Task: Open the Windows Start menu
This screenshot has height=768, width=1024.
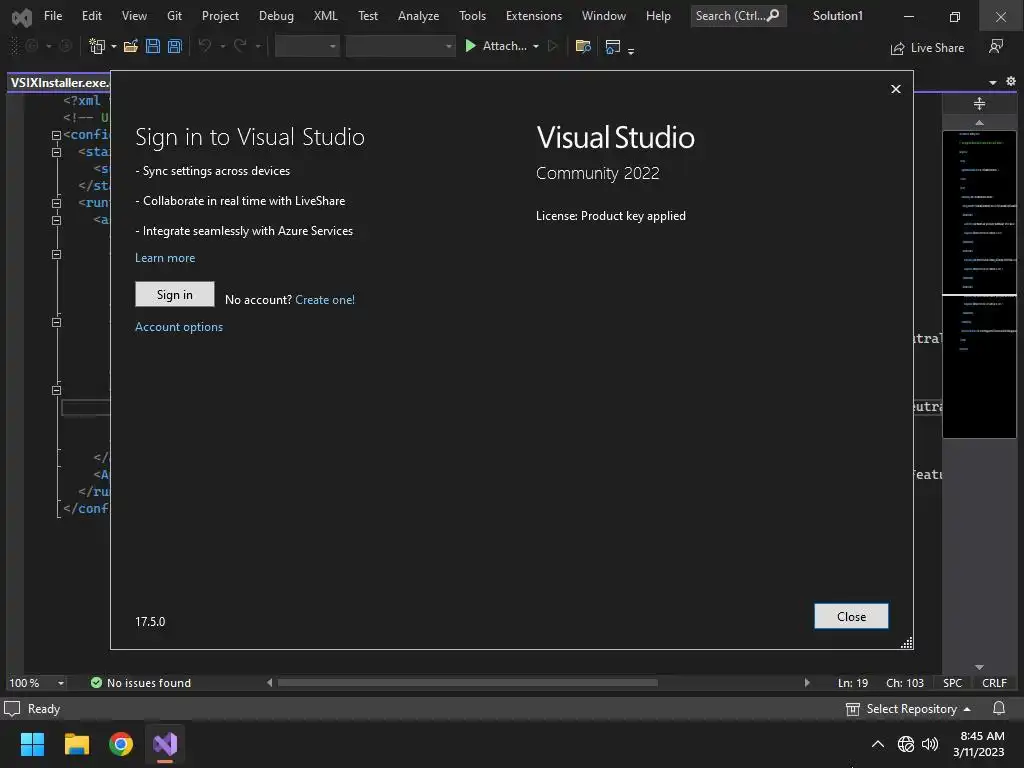Action: [x=33, y=744]
